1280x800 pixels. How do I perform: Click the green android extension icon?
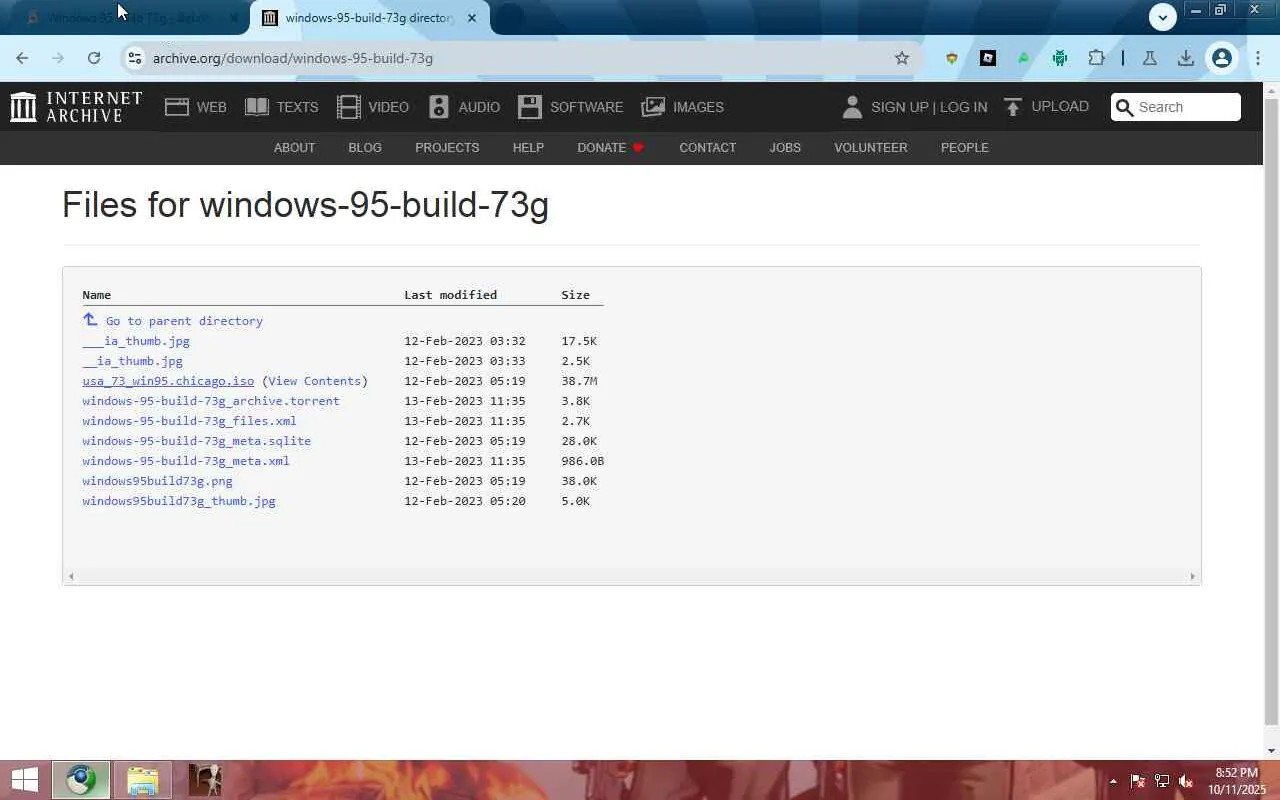(x=1060, y=58)
